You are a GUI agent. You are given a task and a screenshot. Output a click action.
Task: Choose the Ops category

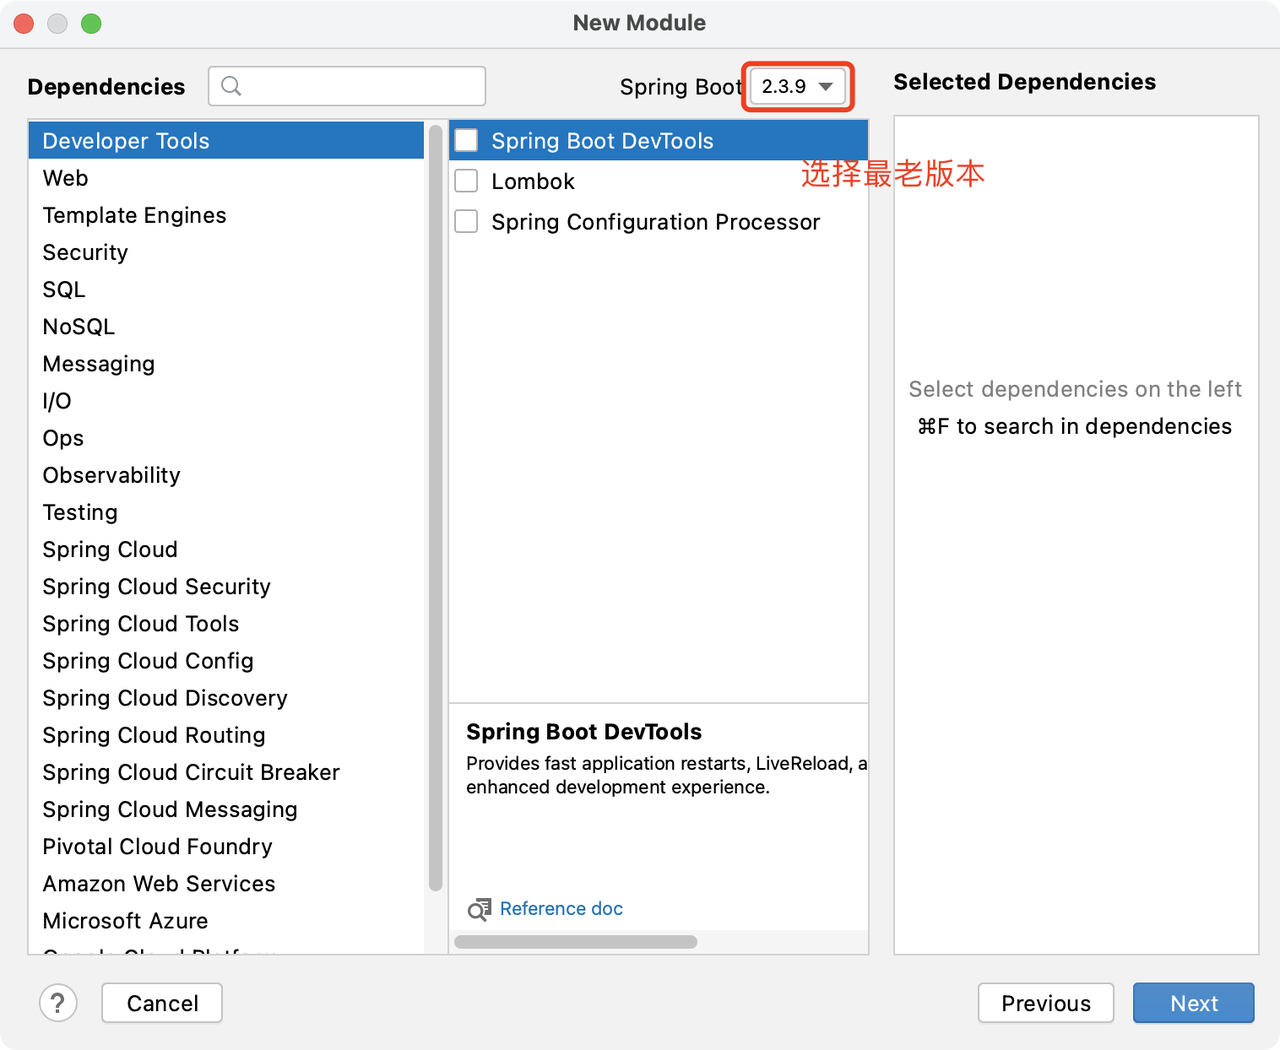(x=226, y=438)
